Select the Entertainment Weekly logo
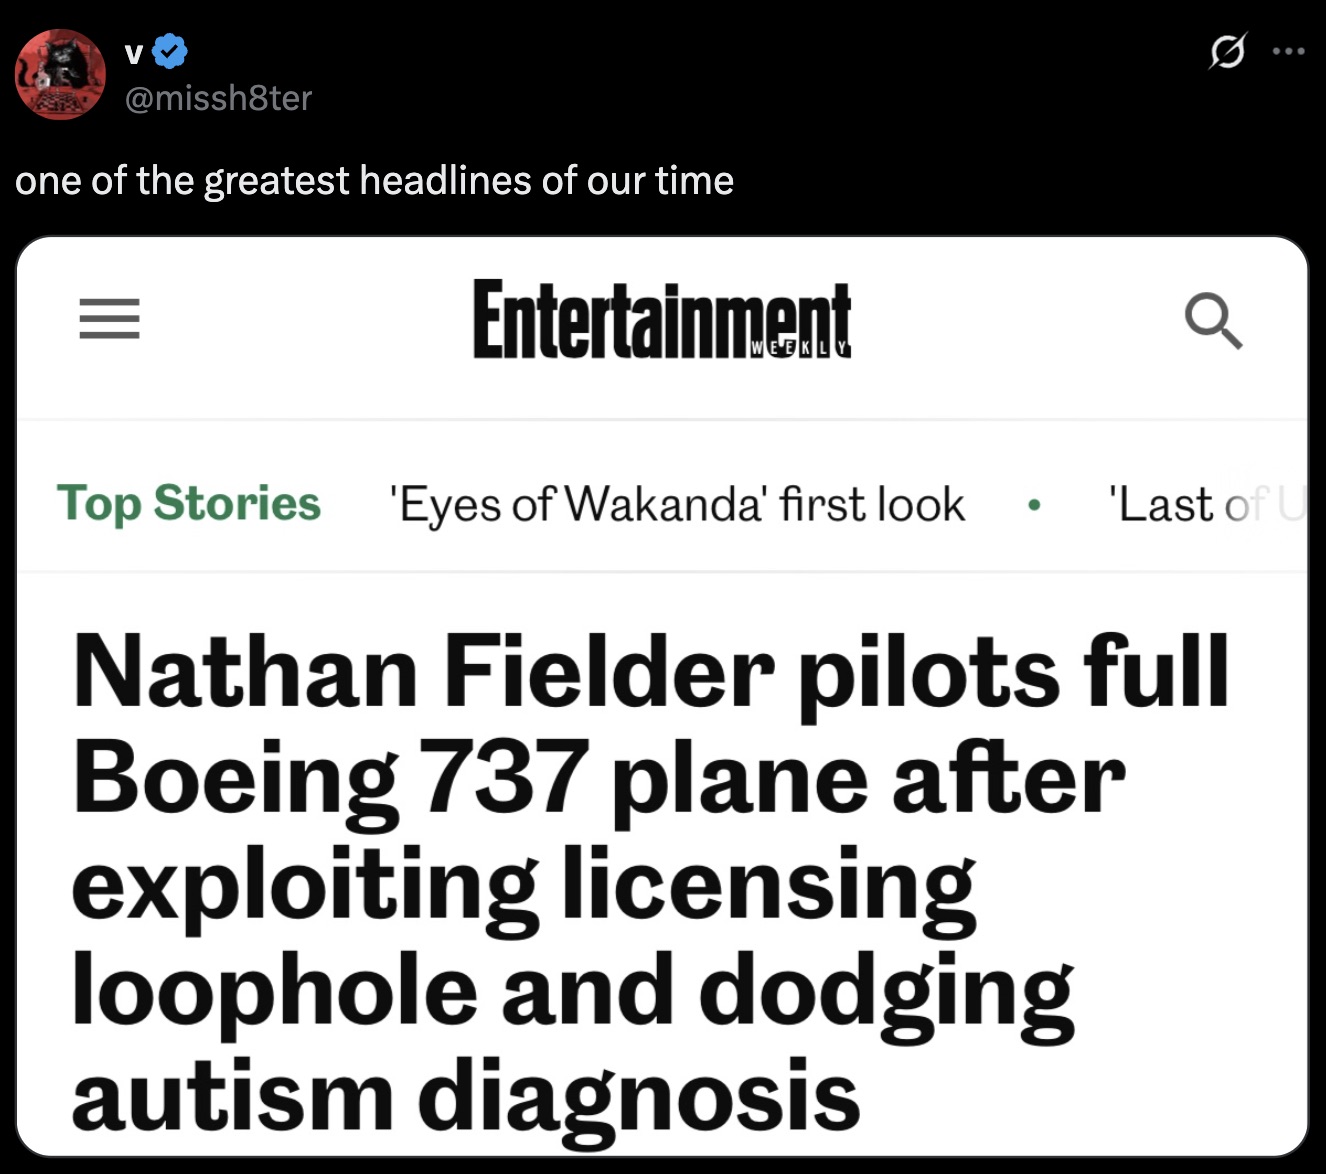The width and height of the screenshot is (1326, 1174). tap(660, 318)
